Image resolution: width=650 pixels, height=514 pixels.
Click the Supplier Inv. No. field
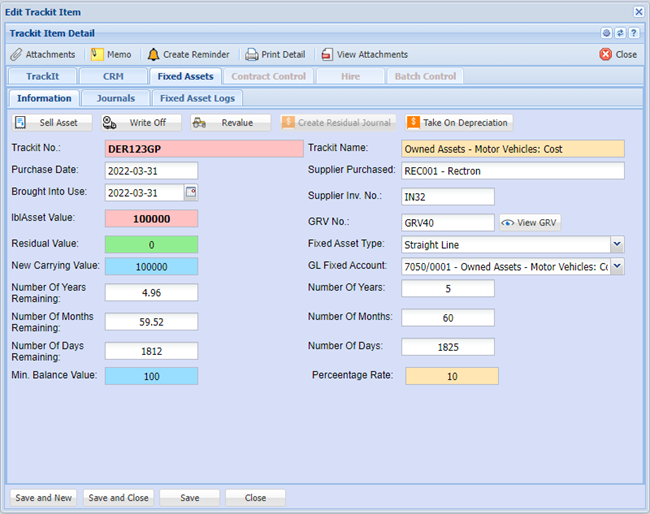[x=447, y=196]
